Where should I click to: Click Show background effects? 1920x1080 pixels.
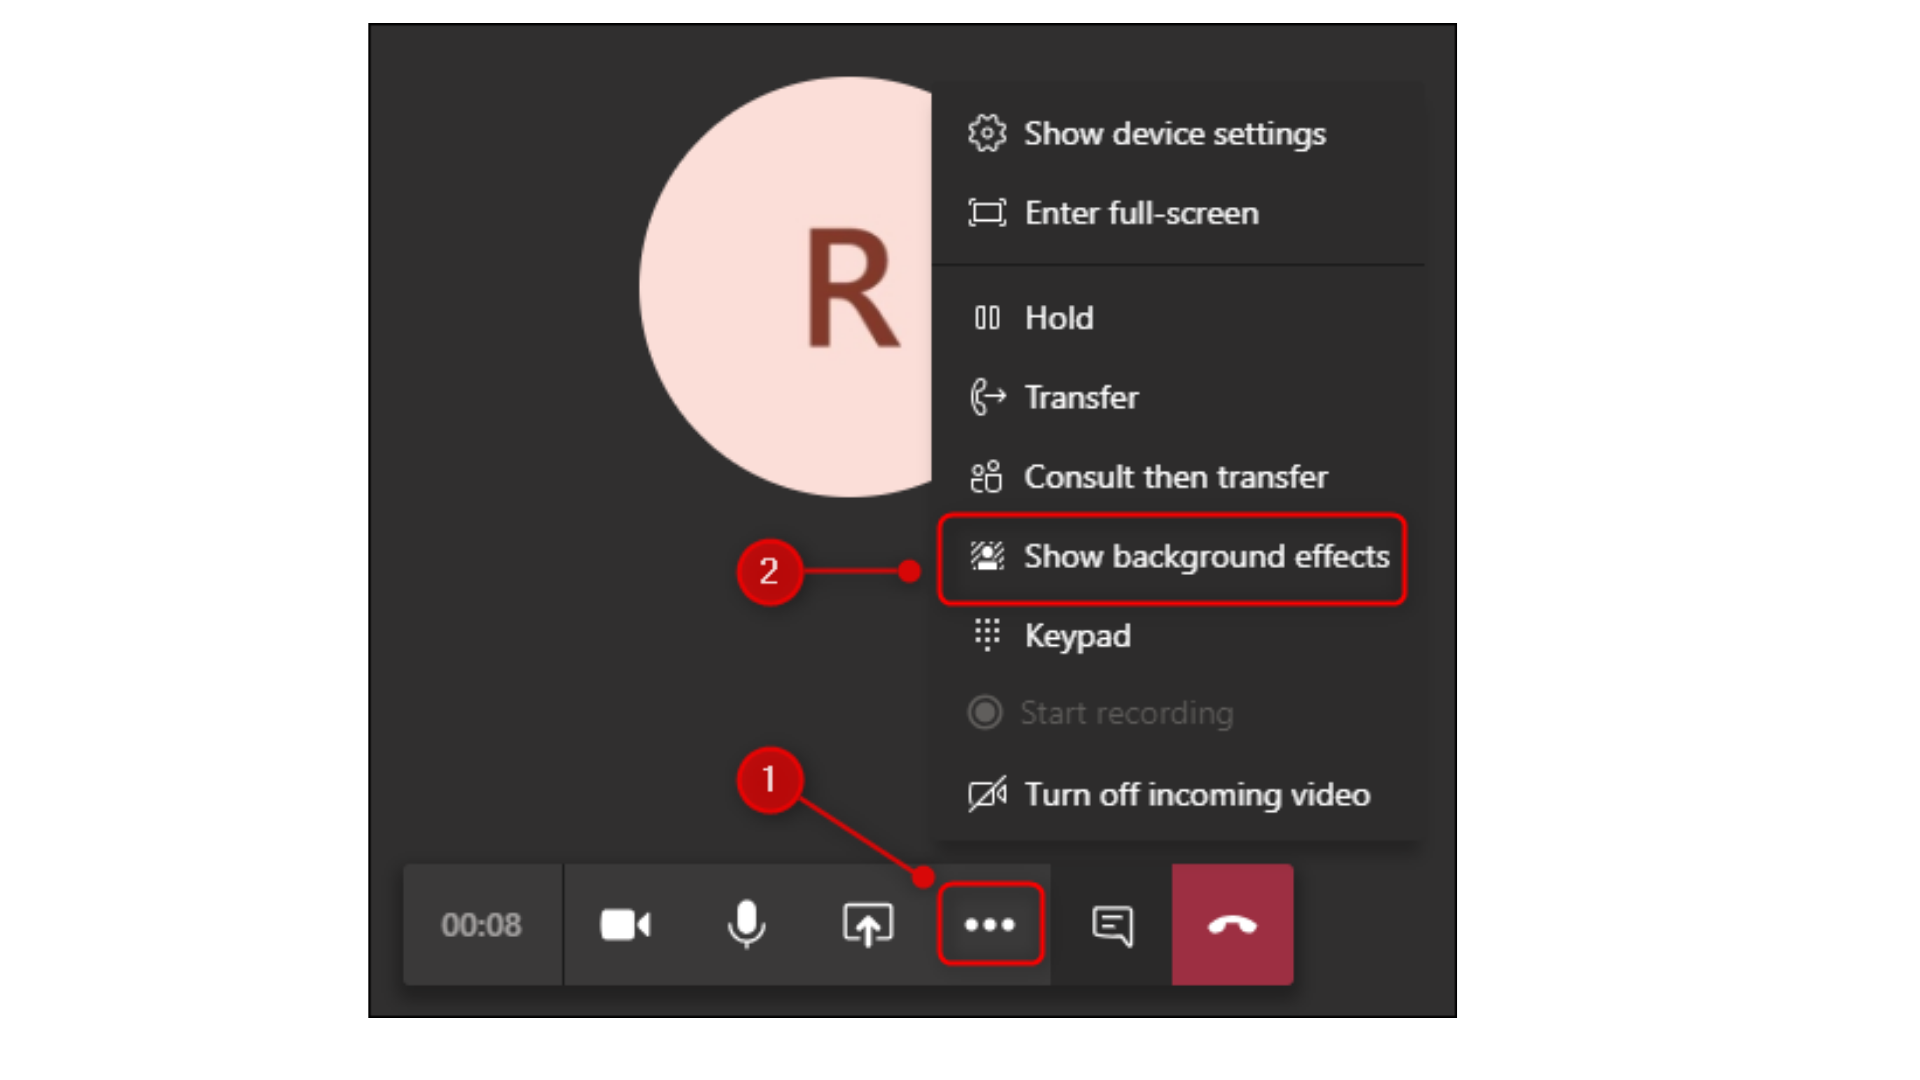tap(1205, 557)
